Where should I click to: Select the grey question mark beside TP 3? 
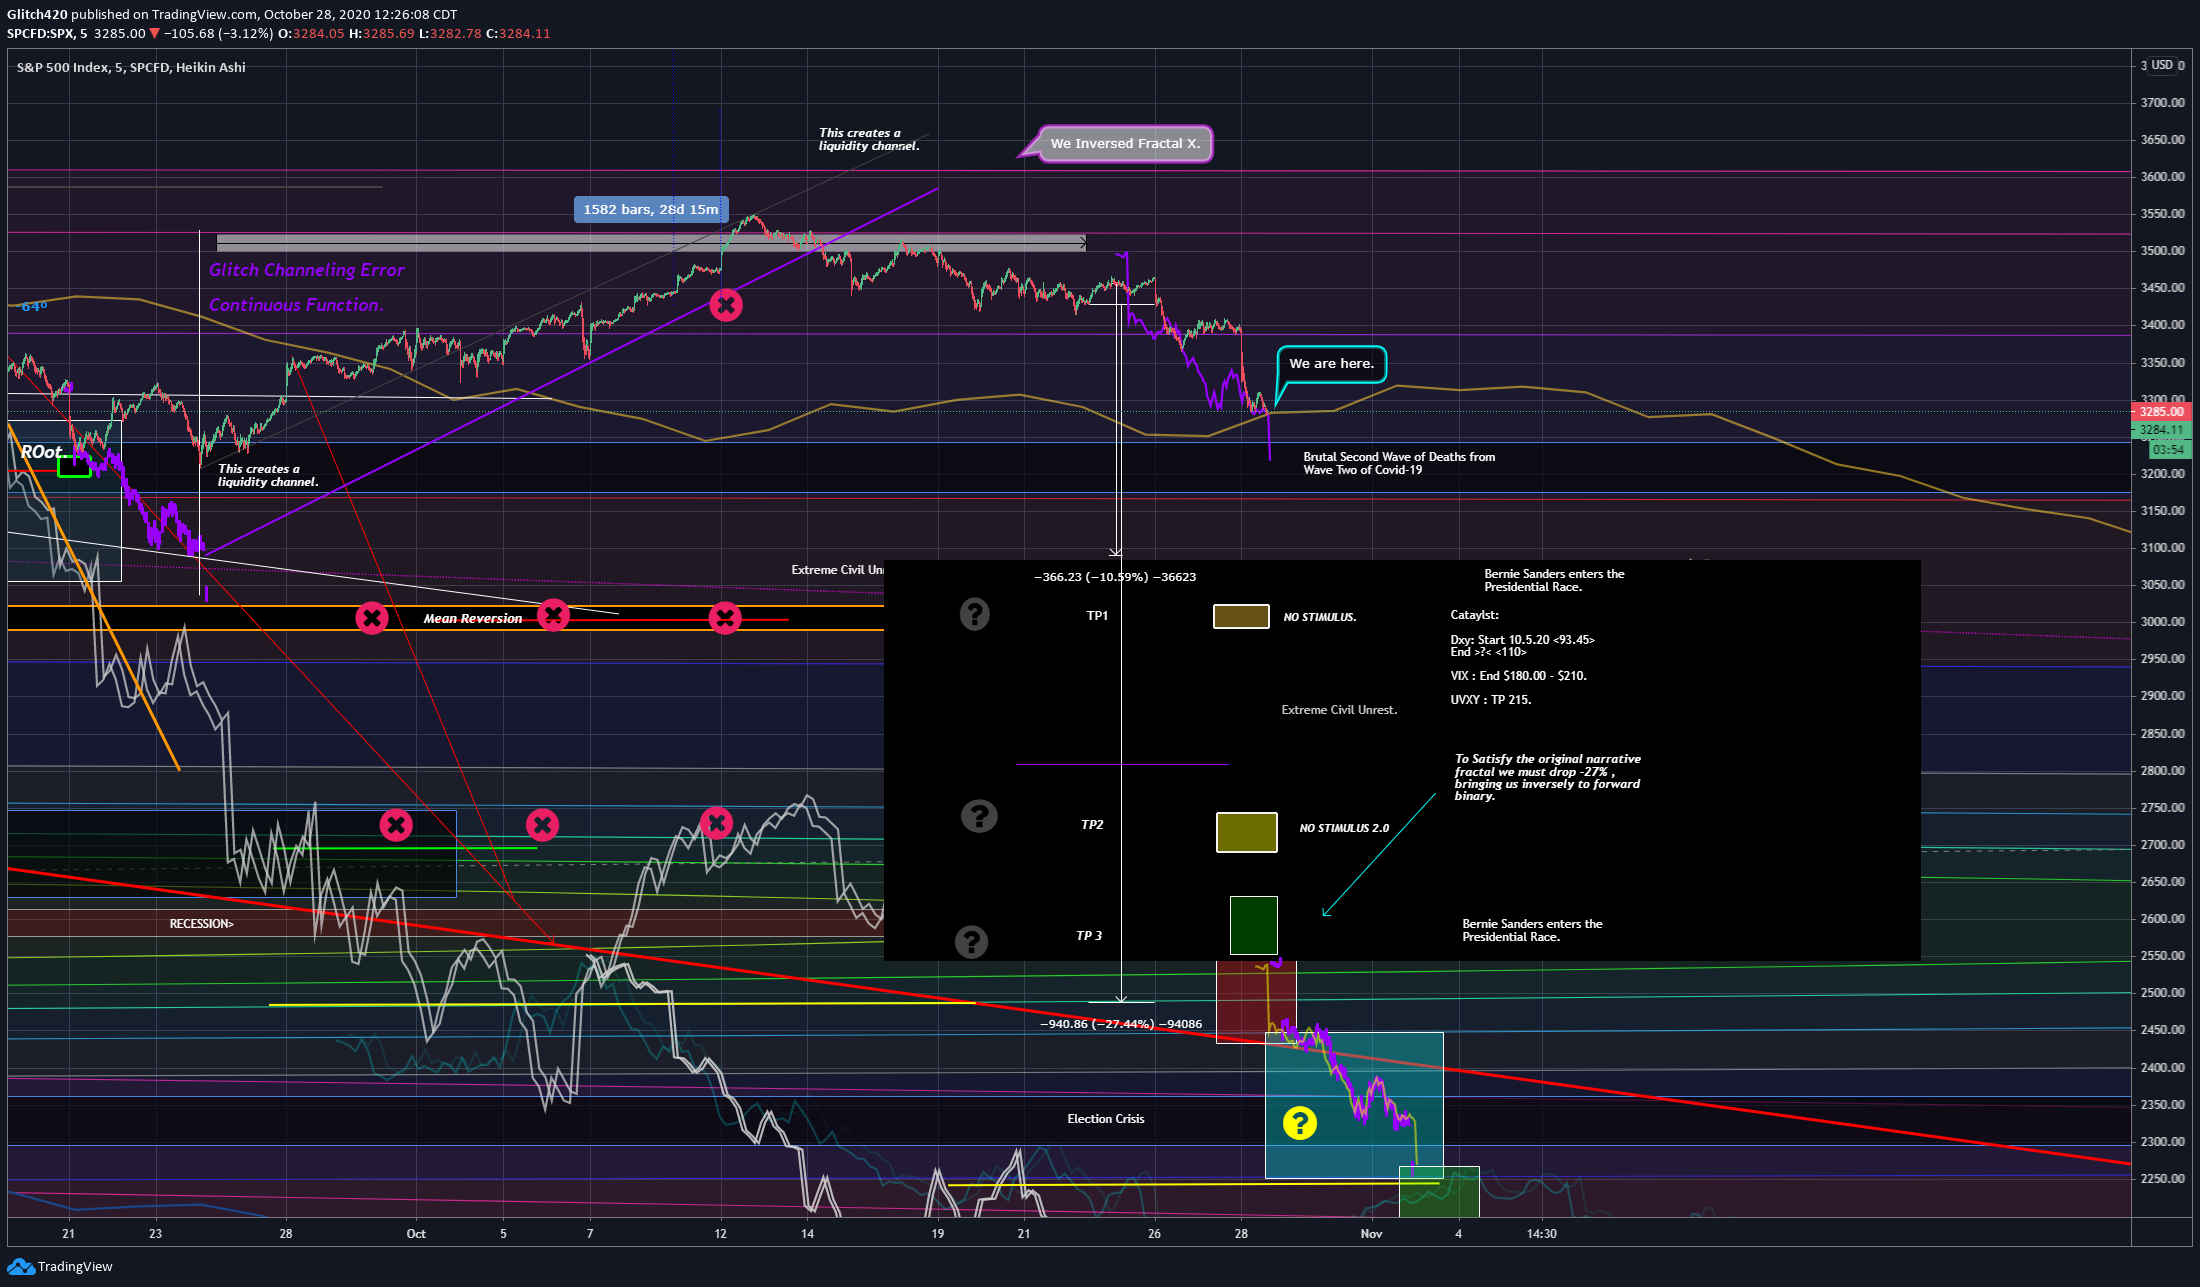(x=972, y=941)
